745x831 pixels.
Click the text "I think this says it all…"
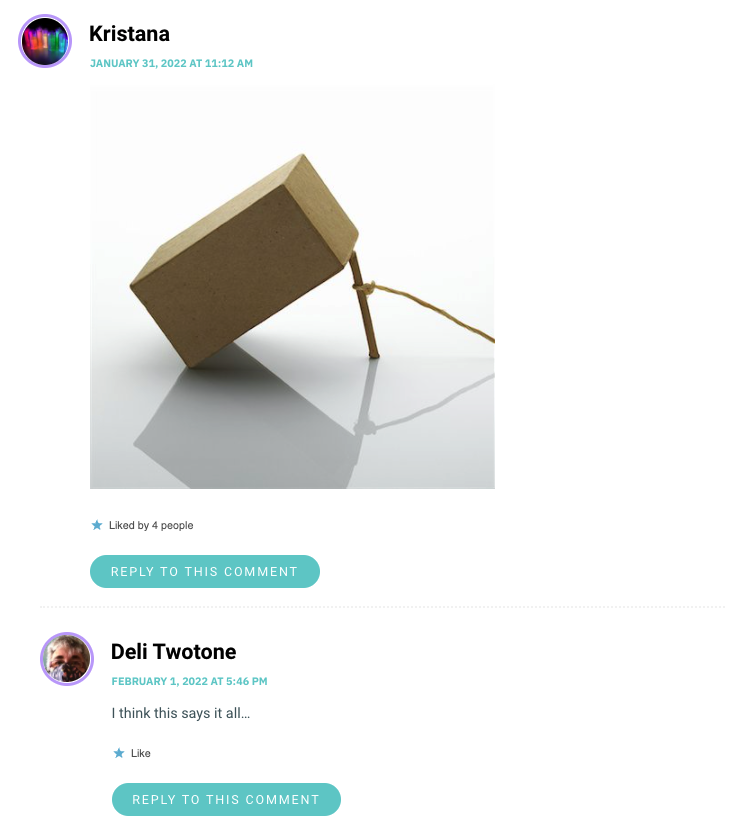click(181, 713)
